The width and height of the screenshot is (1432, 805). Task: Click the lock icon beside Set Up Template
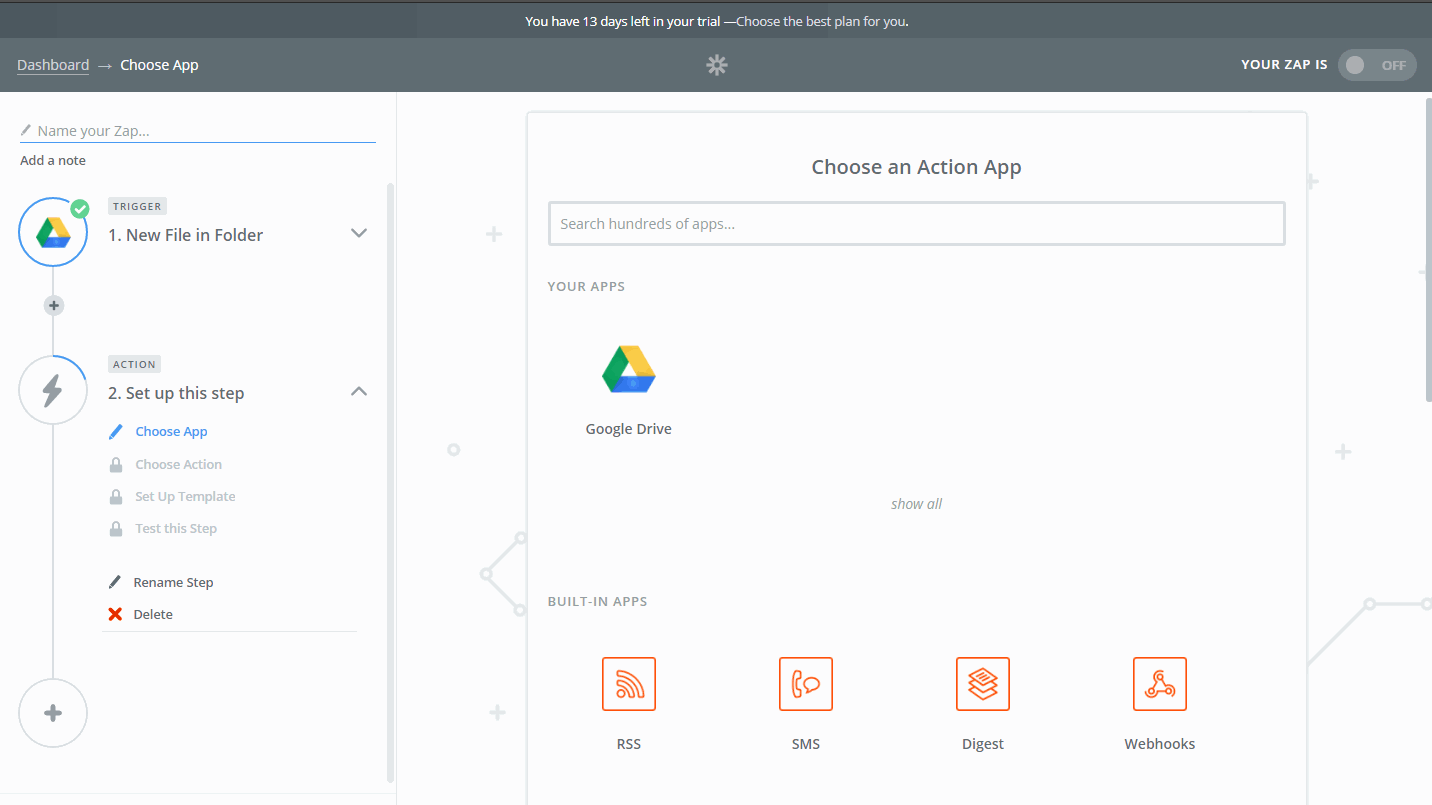[116, 496]
